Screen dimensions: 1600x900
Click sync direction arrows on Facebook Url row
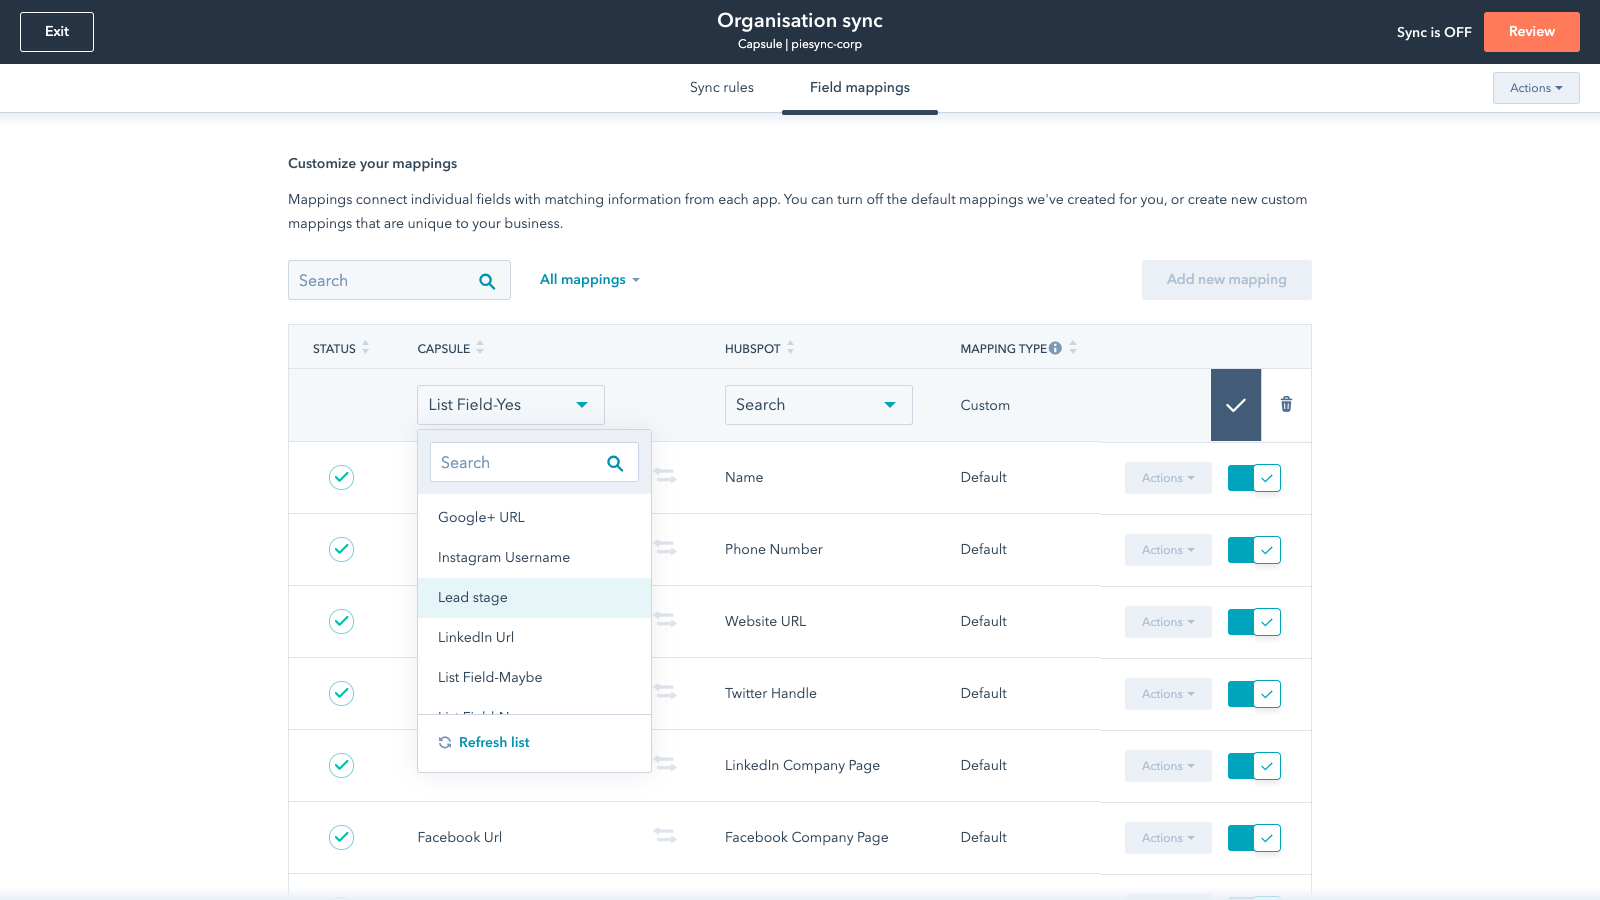[664, 836]
